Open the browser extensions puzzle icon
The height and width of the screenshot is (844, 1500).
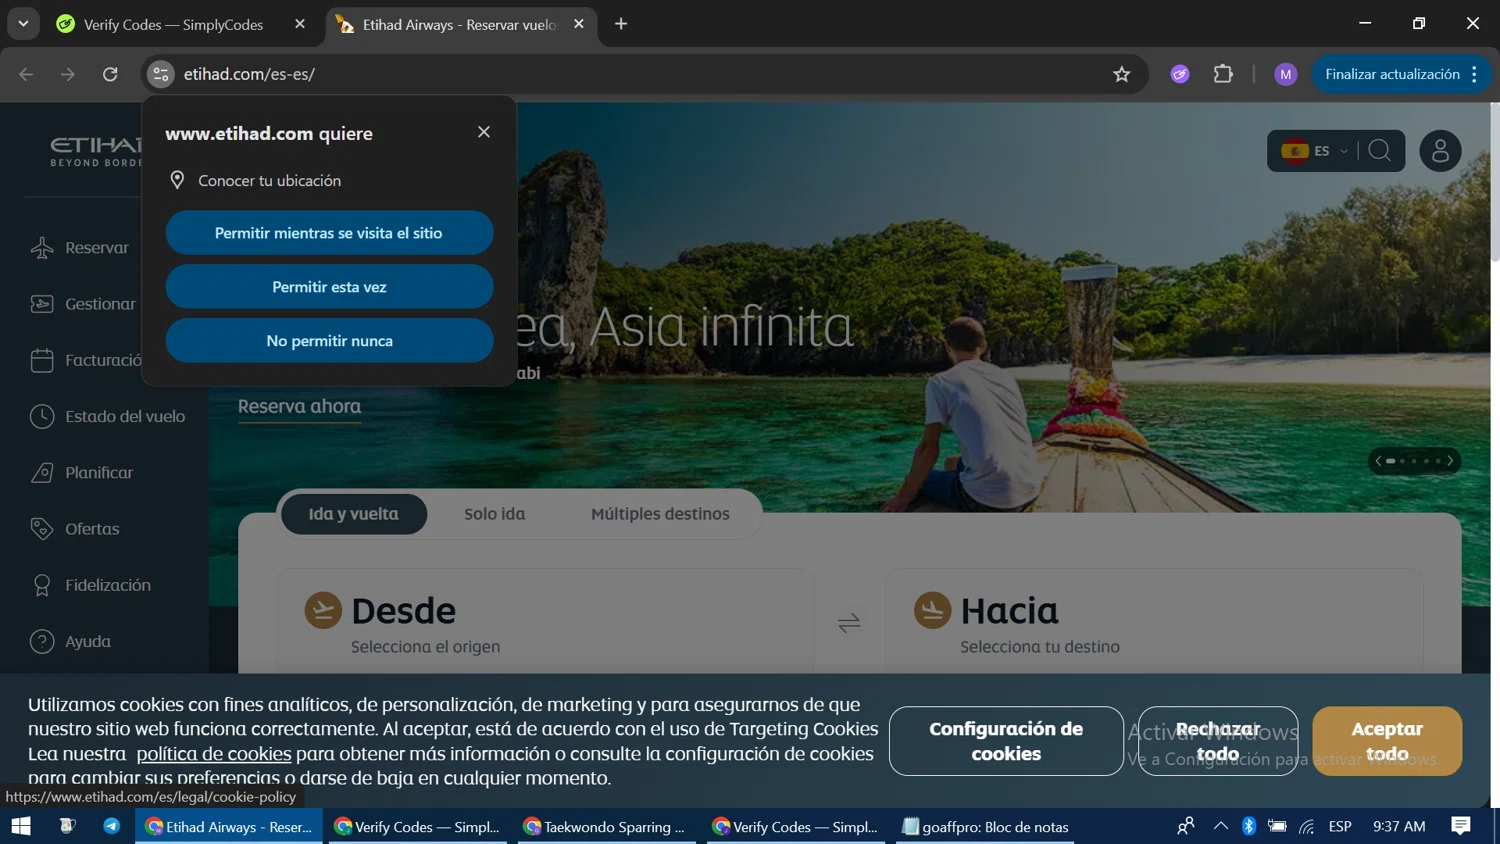[x=1223, y=74]
